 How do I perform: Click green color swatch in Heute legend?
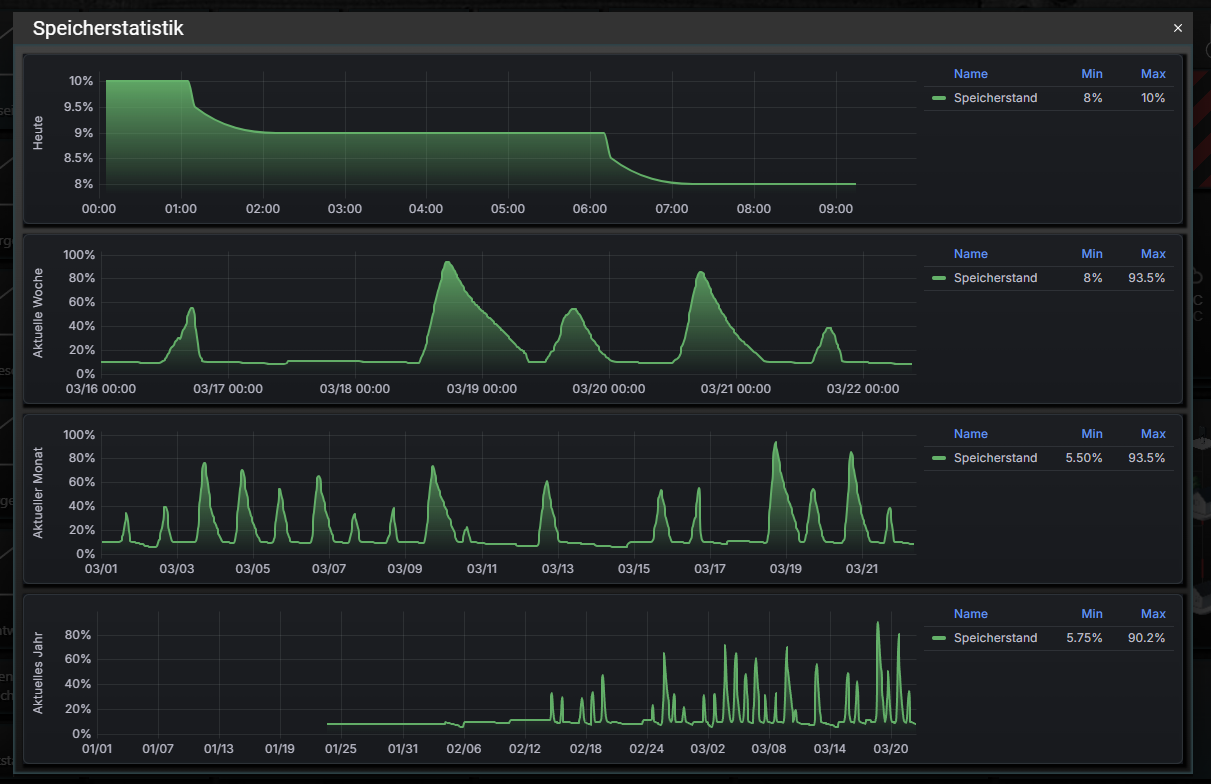(938, 98)
